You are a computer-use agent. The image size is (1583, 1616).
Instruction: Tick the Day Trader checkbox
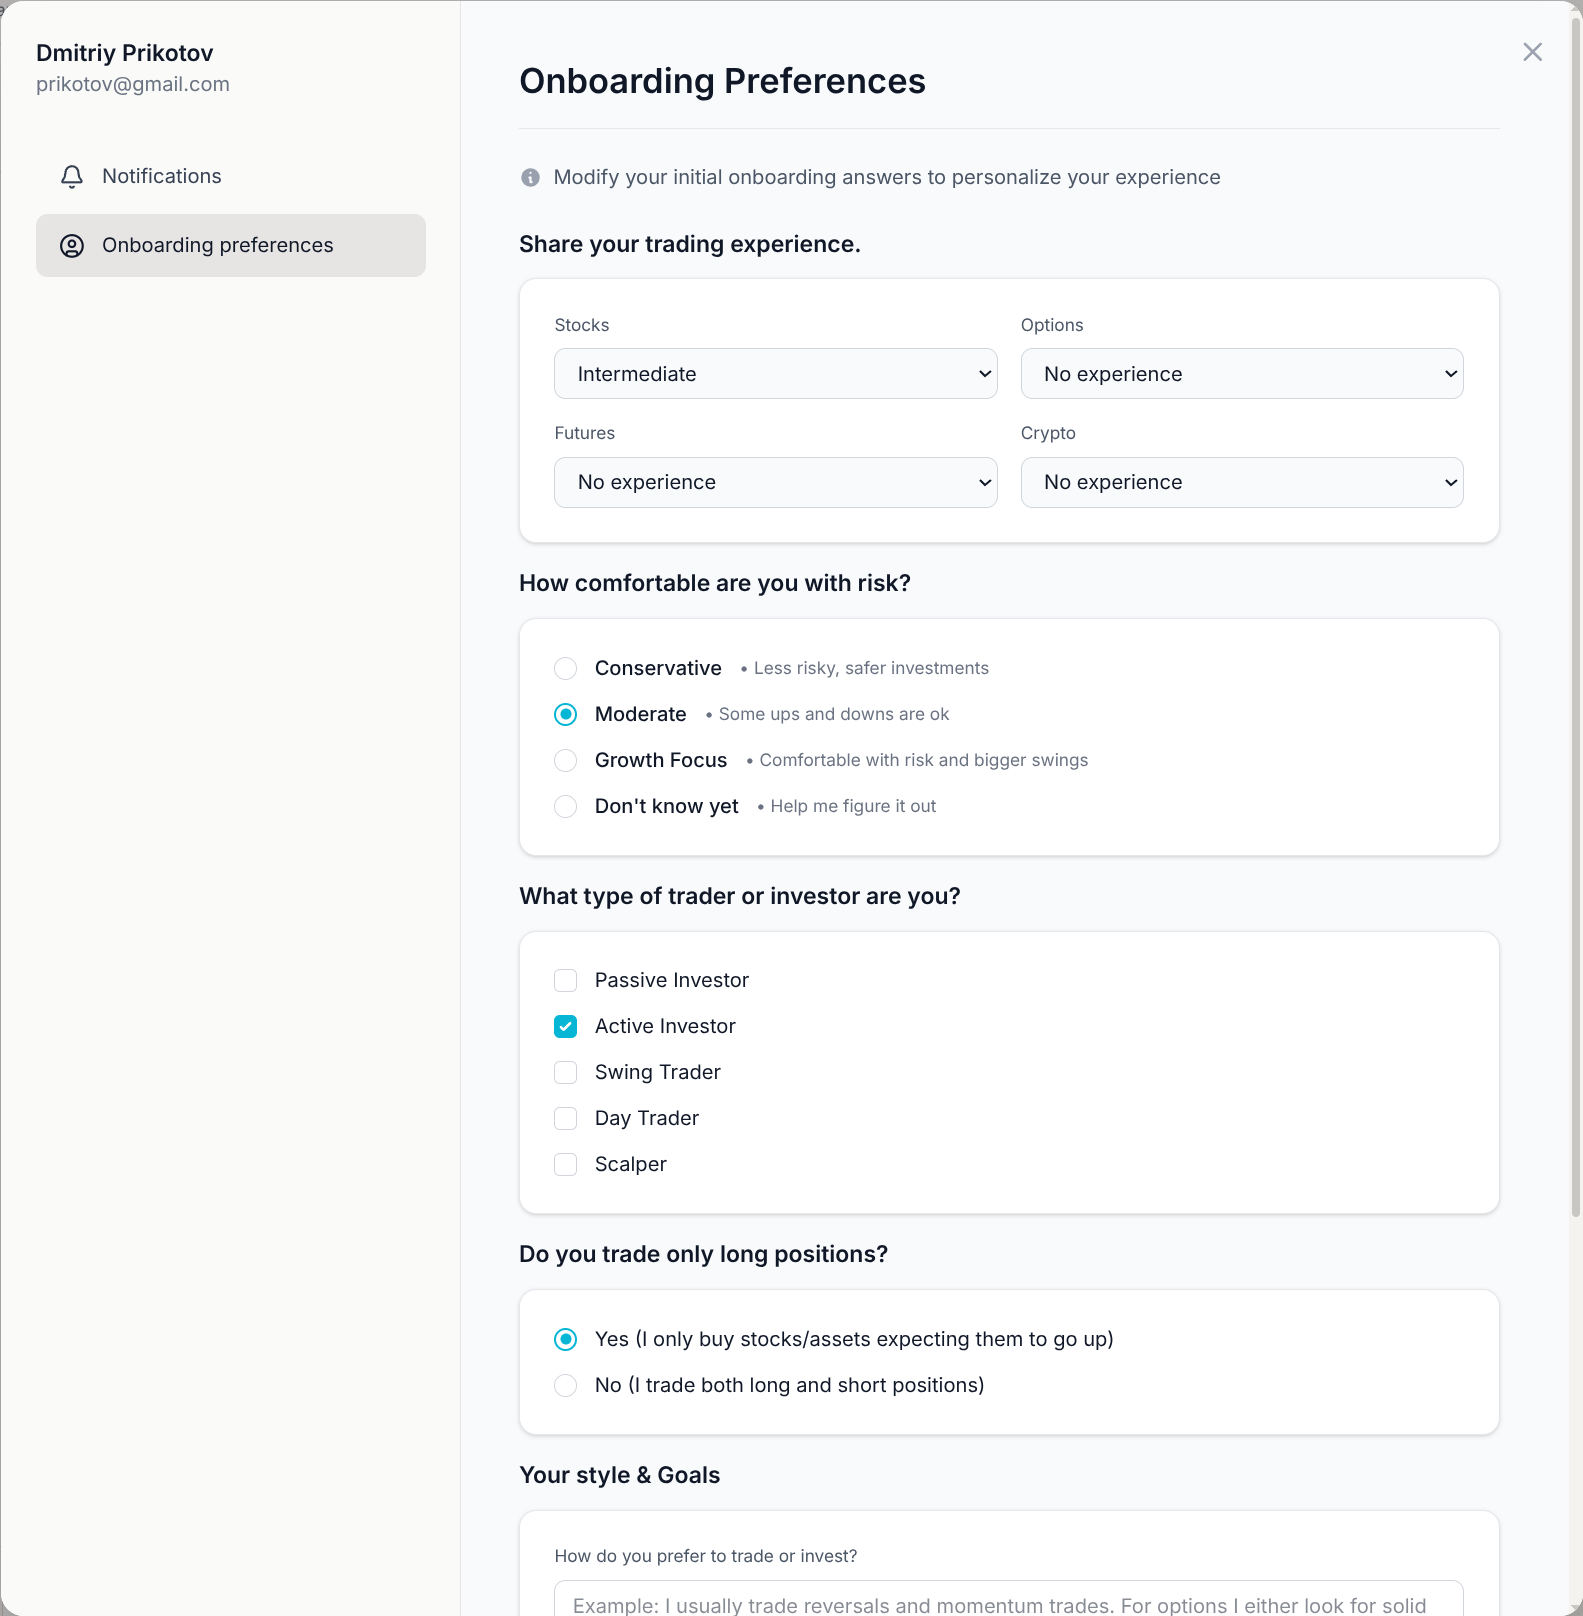566,1119
